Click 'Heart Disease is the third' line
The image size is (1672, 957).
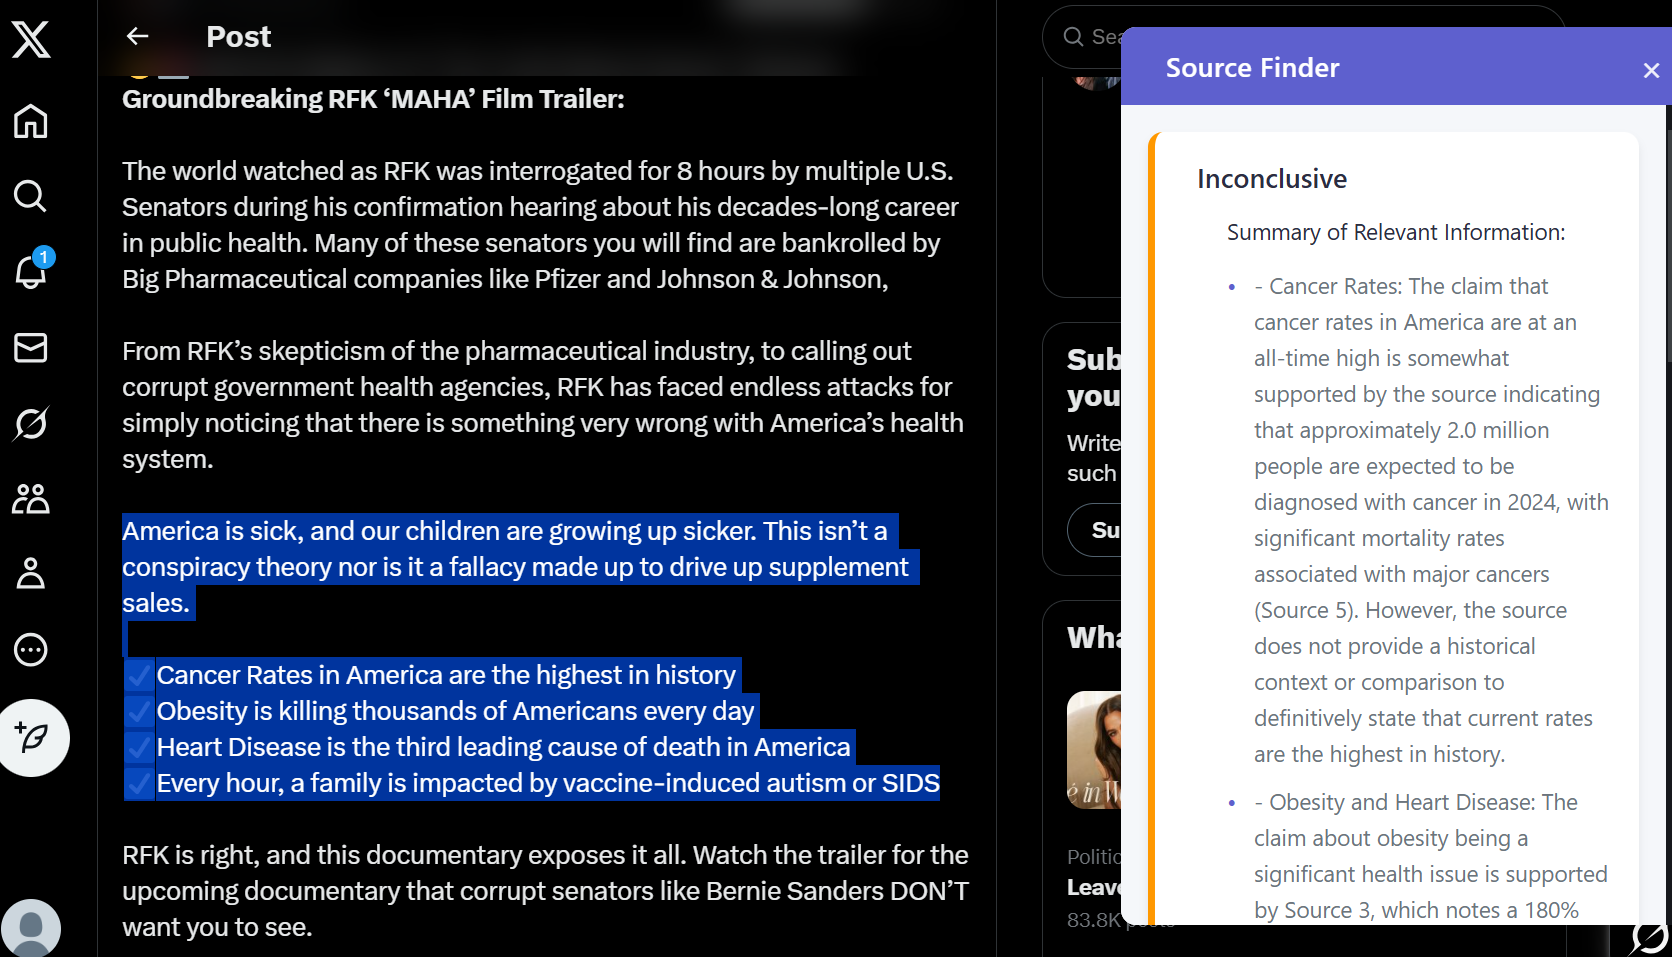coord(503,747)
